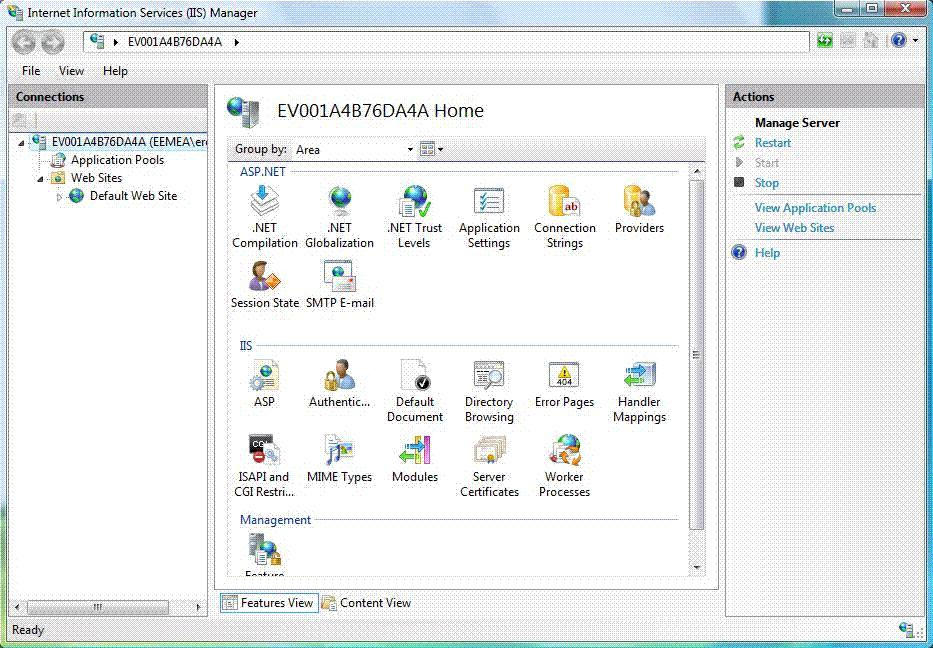
Task: Select Web Sites in Connections tree
Action: [96, 178]
